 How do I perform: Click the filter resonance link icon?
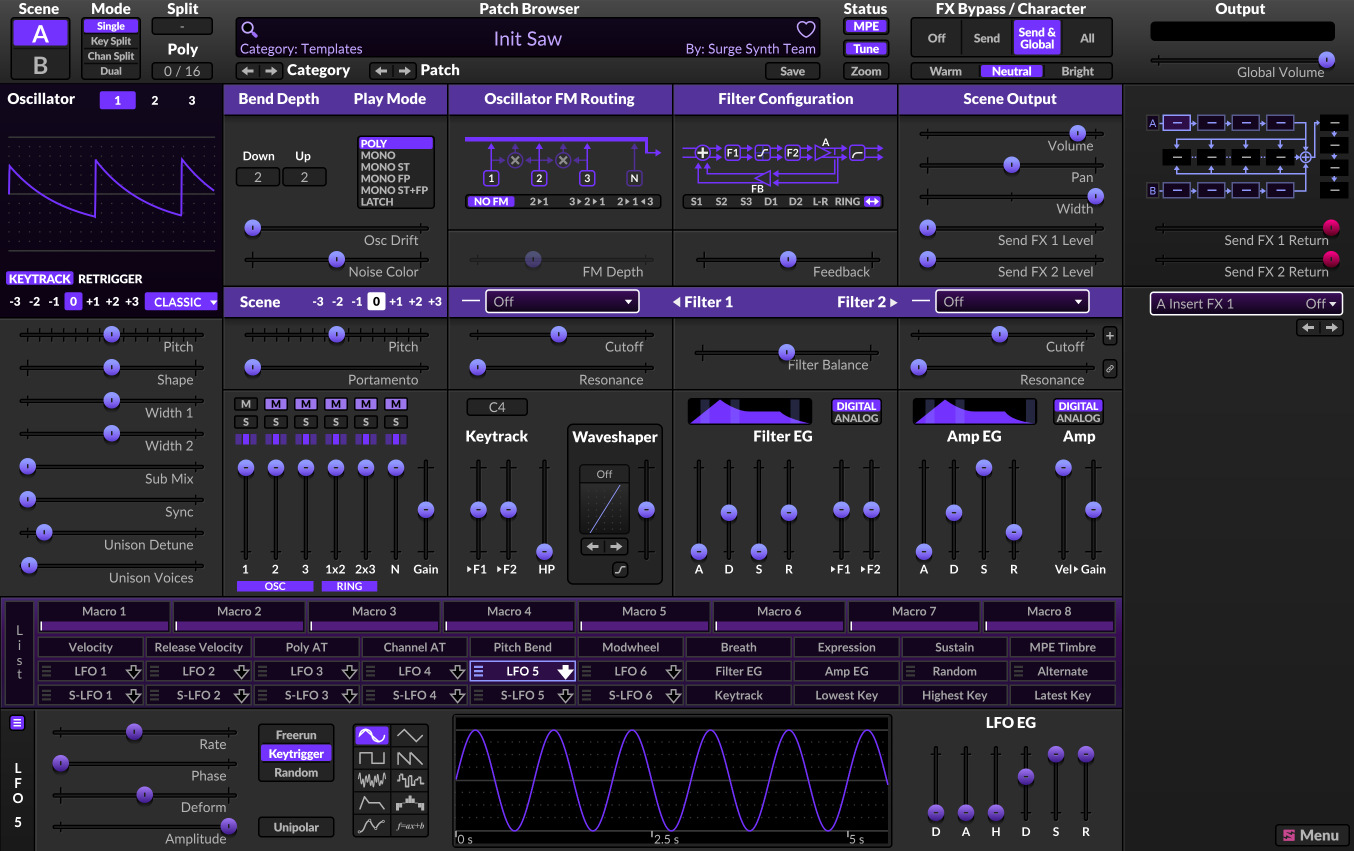[x=1110, y=369]
